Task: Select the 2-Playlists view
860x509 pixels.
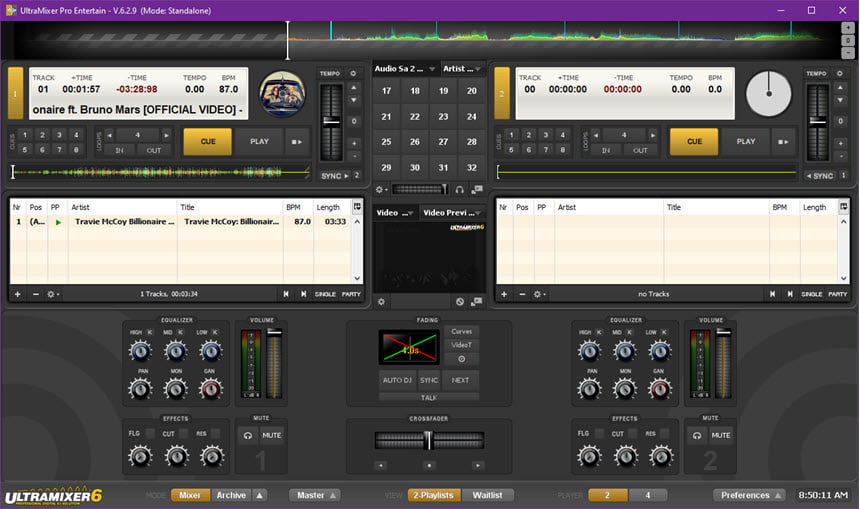Action: coord(434,495)
